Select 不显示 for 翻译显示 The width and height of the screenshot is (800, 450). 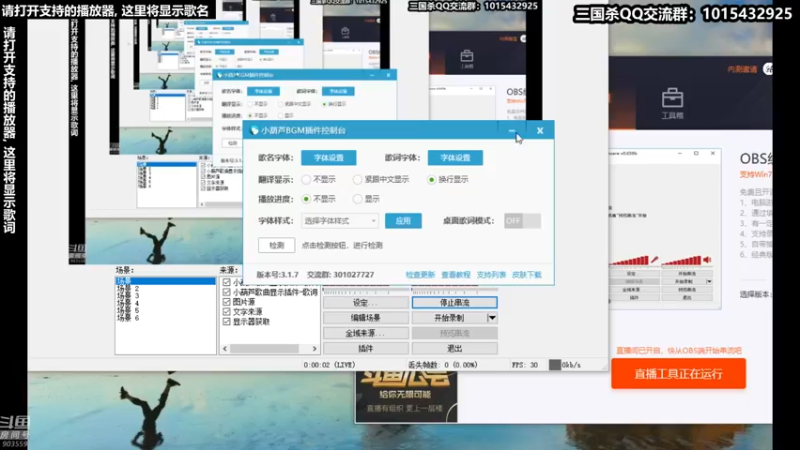[x=306, y=180]
